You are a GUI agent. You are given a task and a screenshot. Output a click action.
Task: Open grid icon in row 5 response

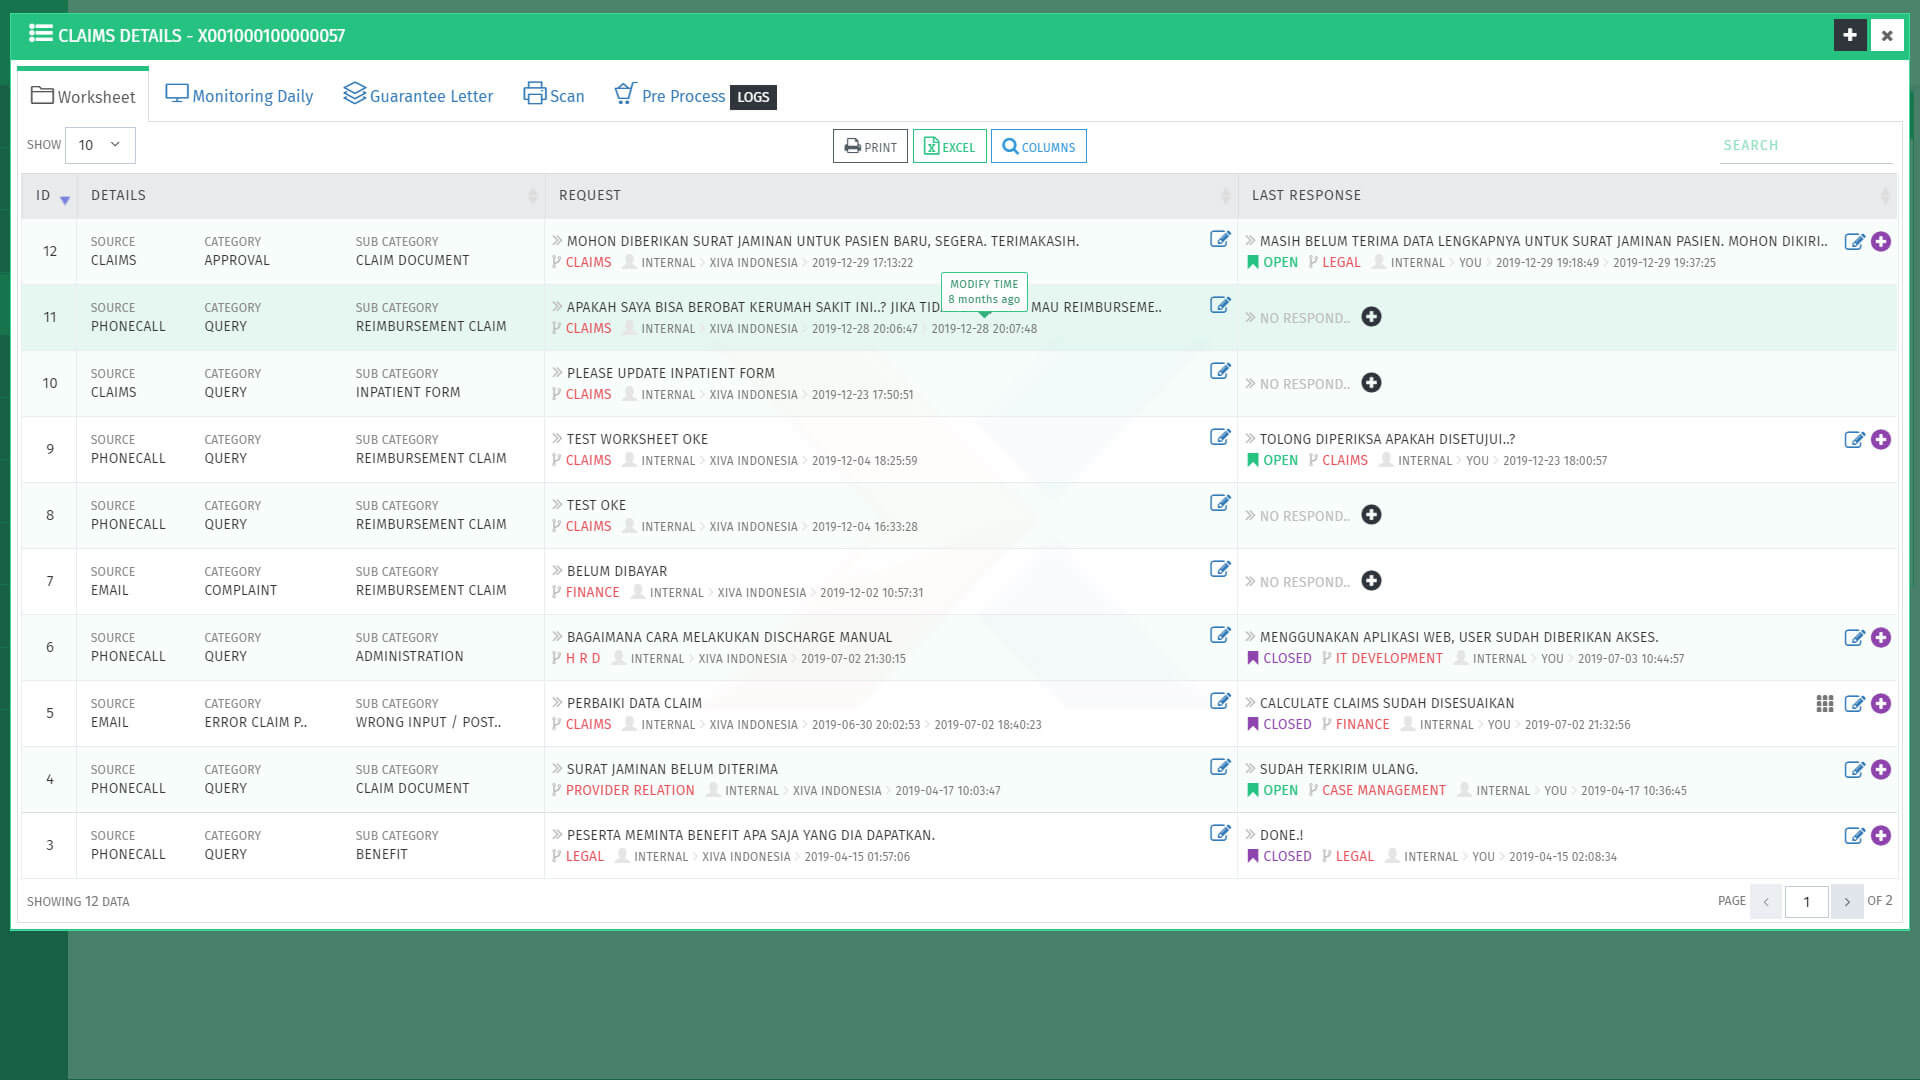pyautogui.click(x=1825, y=704)
